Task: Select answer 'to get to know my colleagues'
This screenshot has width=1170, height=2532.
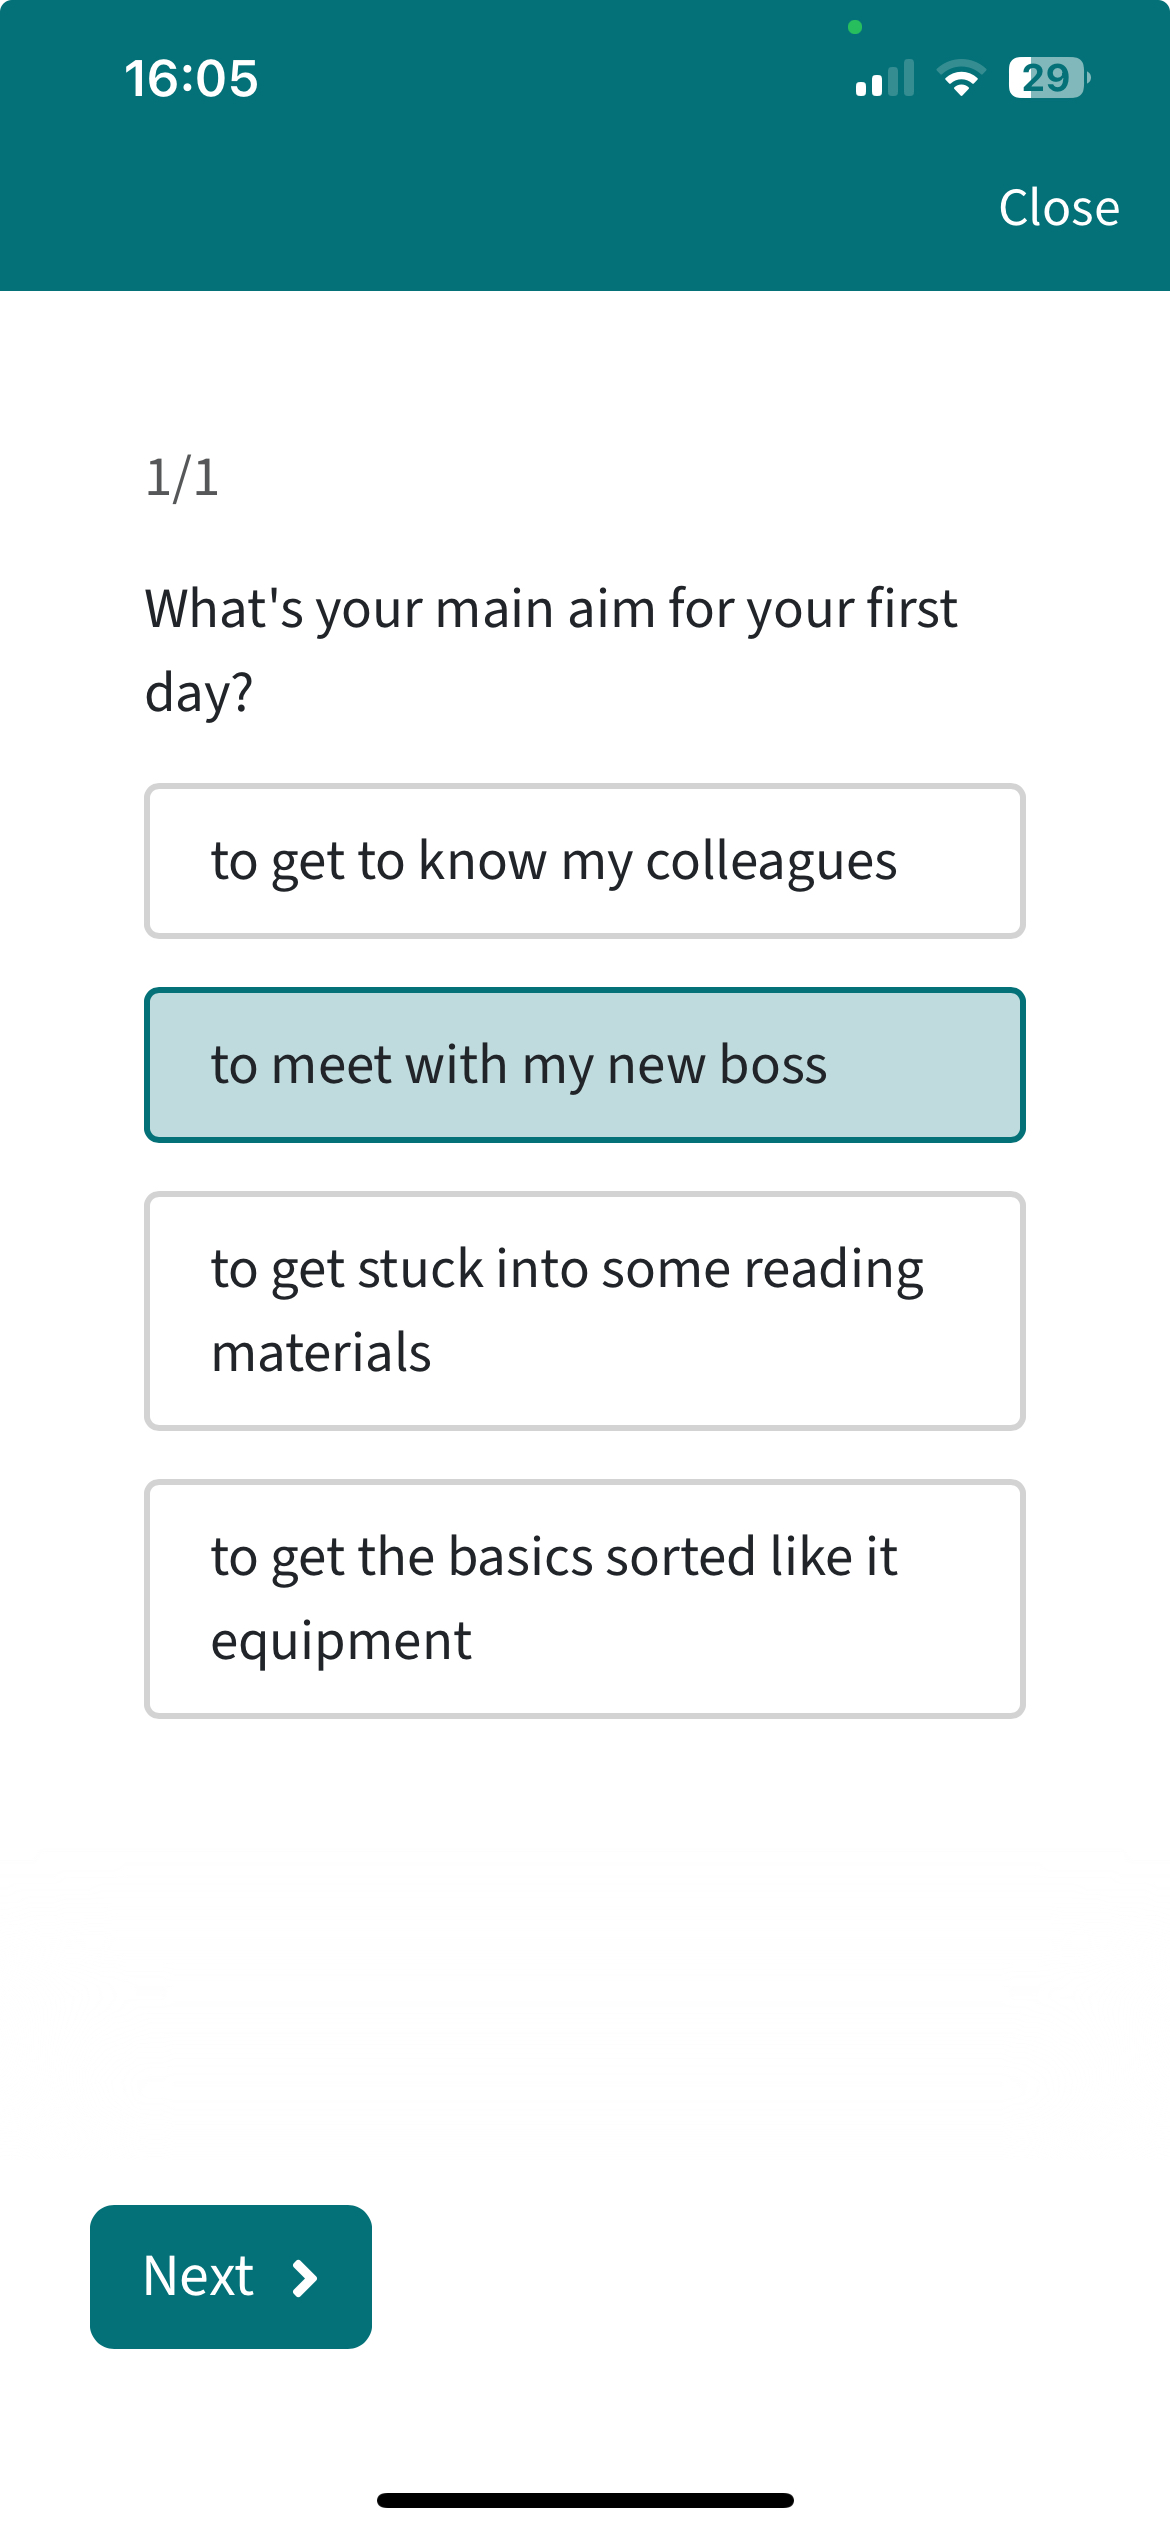Action: [x=585, y=860]
